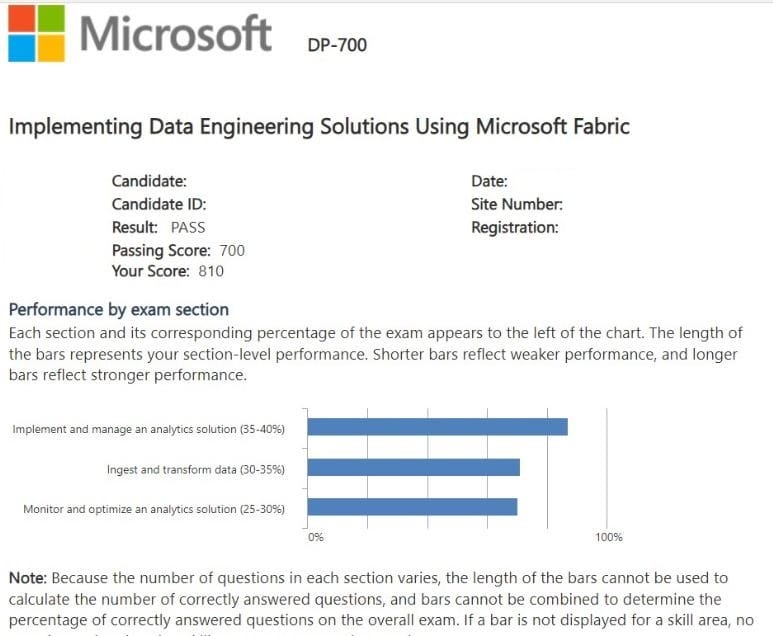This screenshot has width=773, height=636.
Task: Click the Implement and manage analytics bar
Action: (x=437, y=427)
